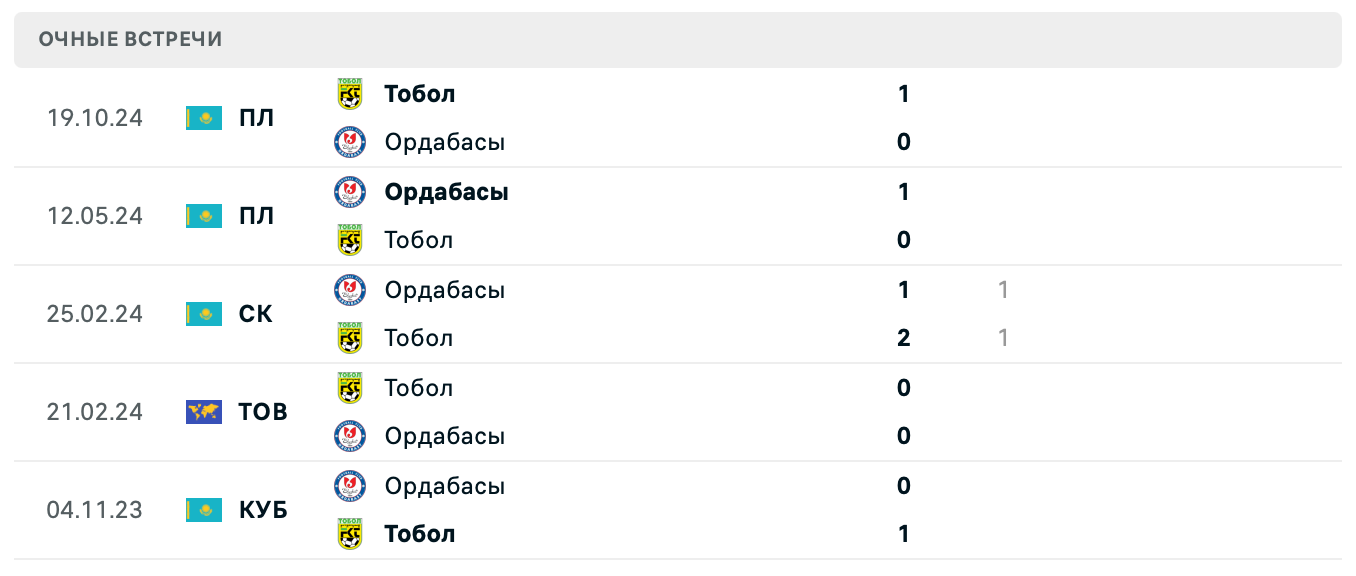Select the 12.05.24 date entry
1356x576 pixels.
tap(95, 215)
